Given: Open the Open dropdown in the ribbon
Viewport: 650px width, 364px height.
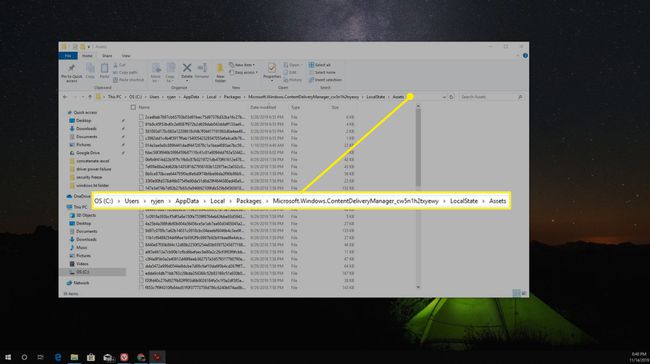Looking at the screenshot, I should (x=292, y=65).
